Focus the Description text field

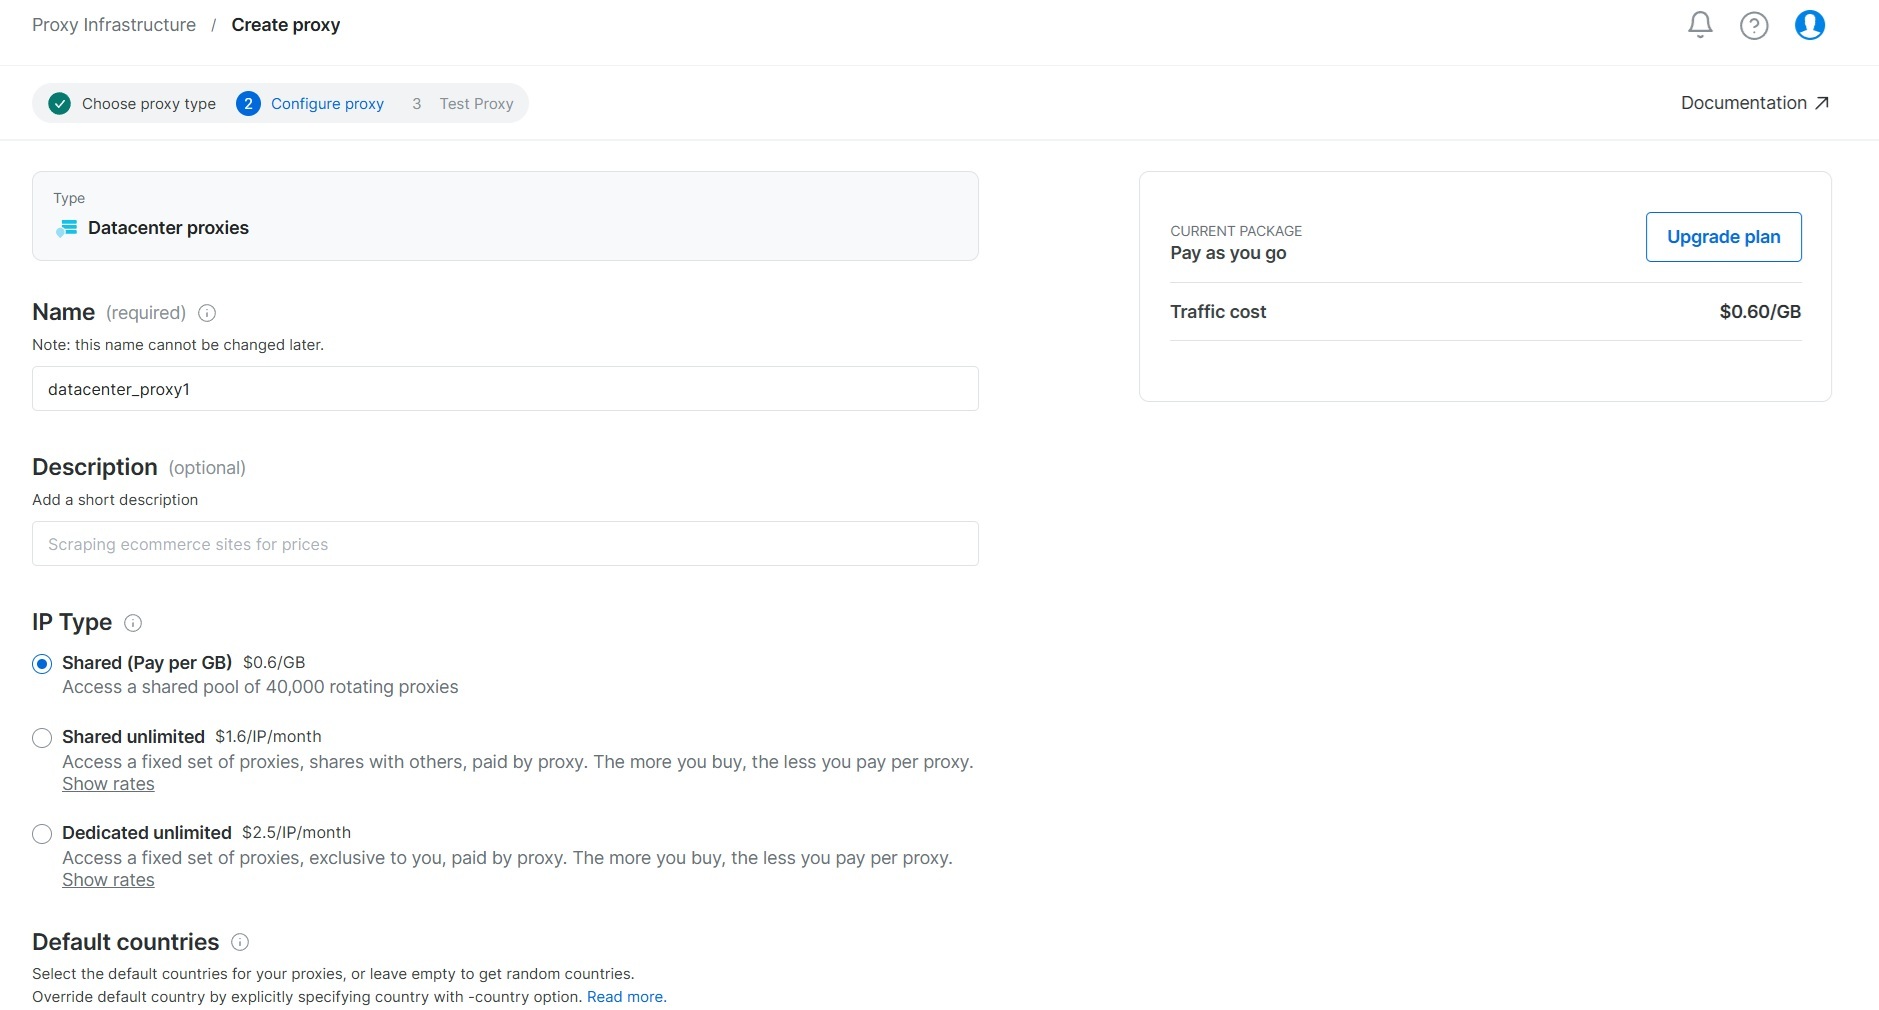pos(505,544)
